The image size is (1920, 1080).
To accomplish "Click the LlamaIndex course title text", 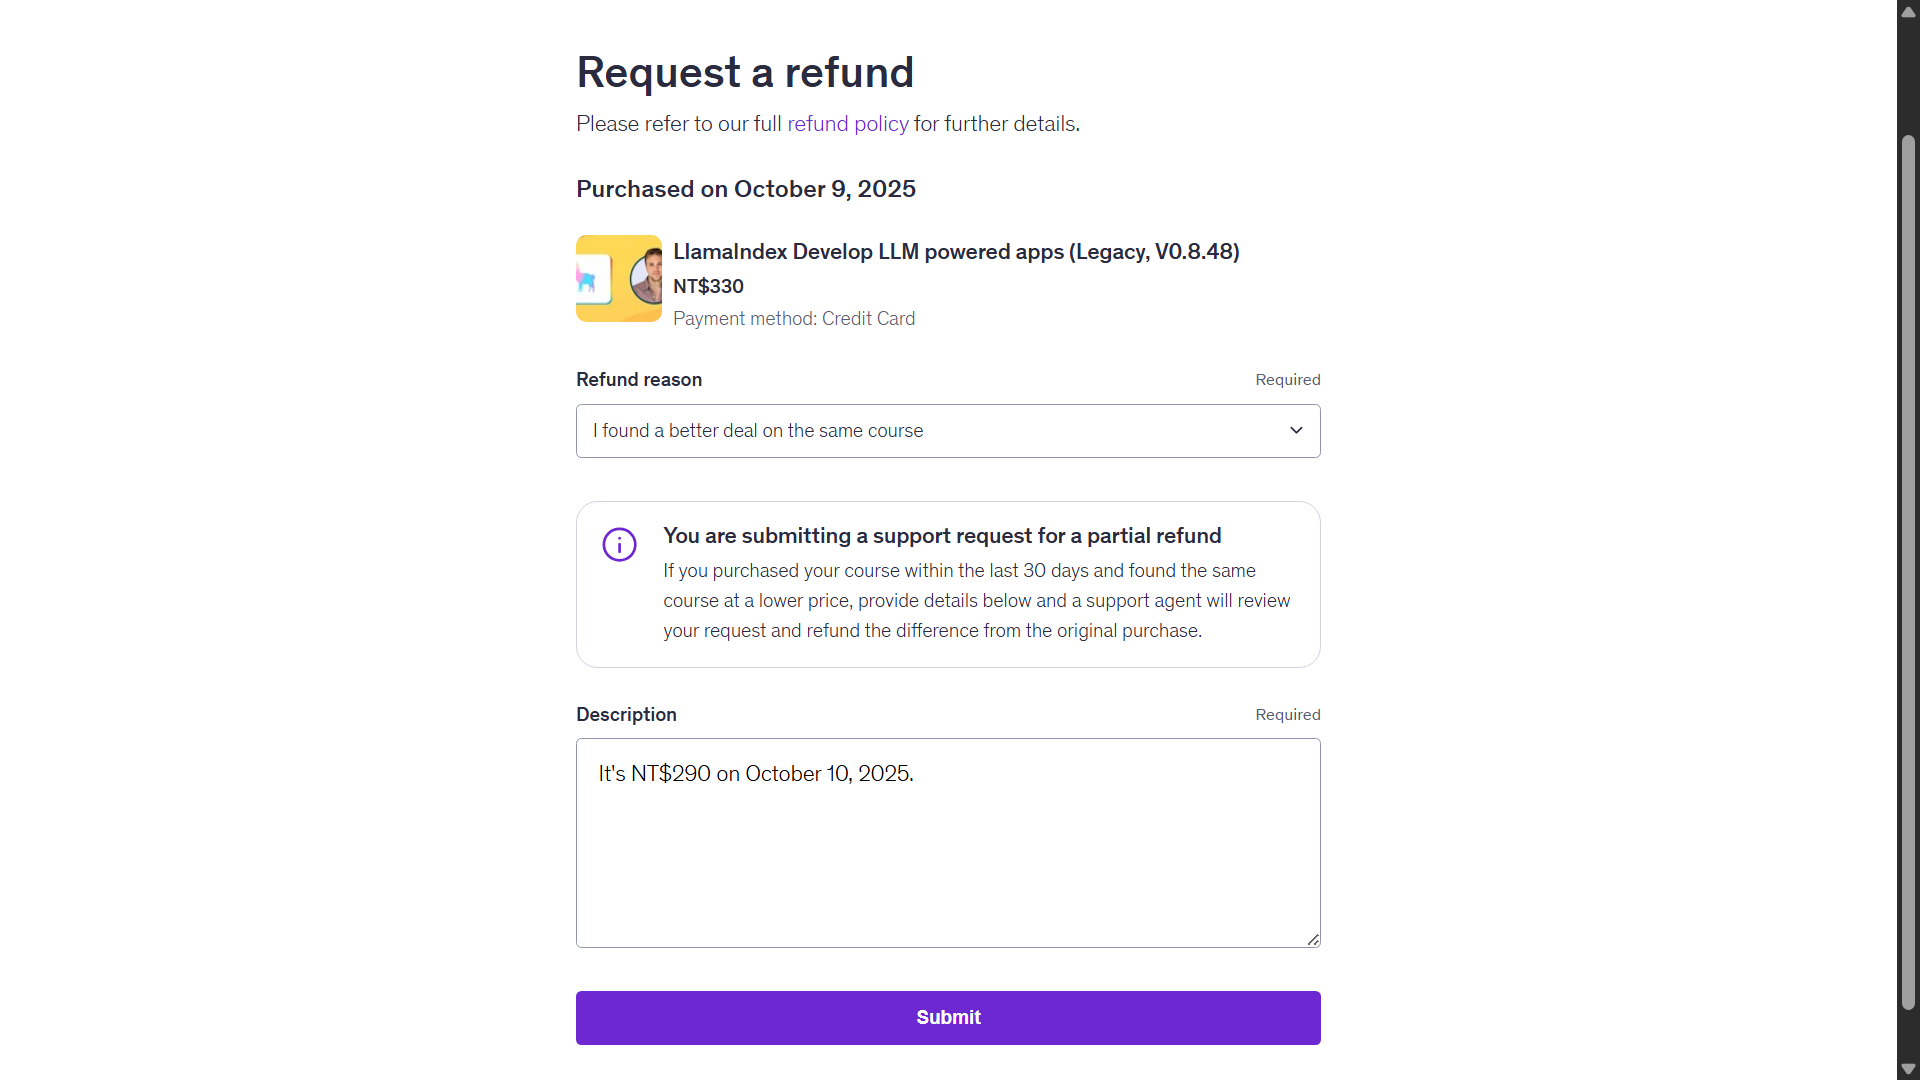I will [x=955, y=252].
